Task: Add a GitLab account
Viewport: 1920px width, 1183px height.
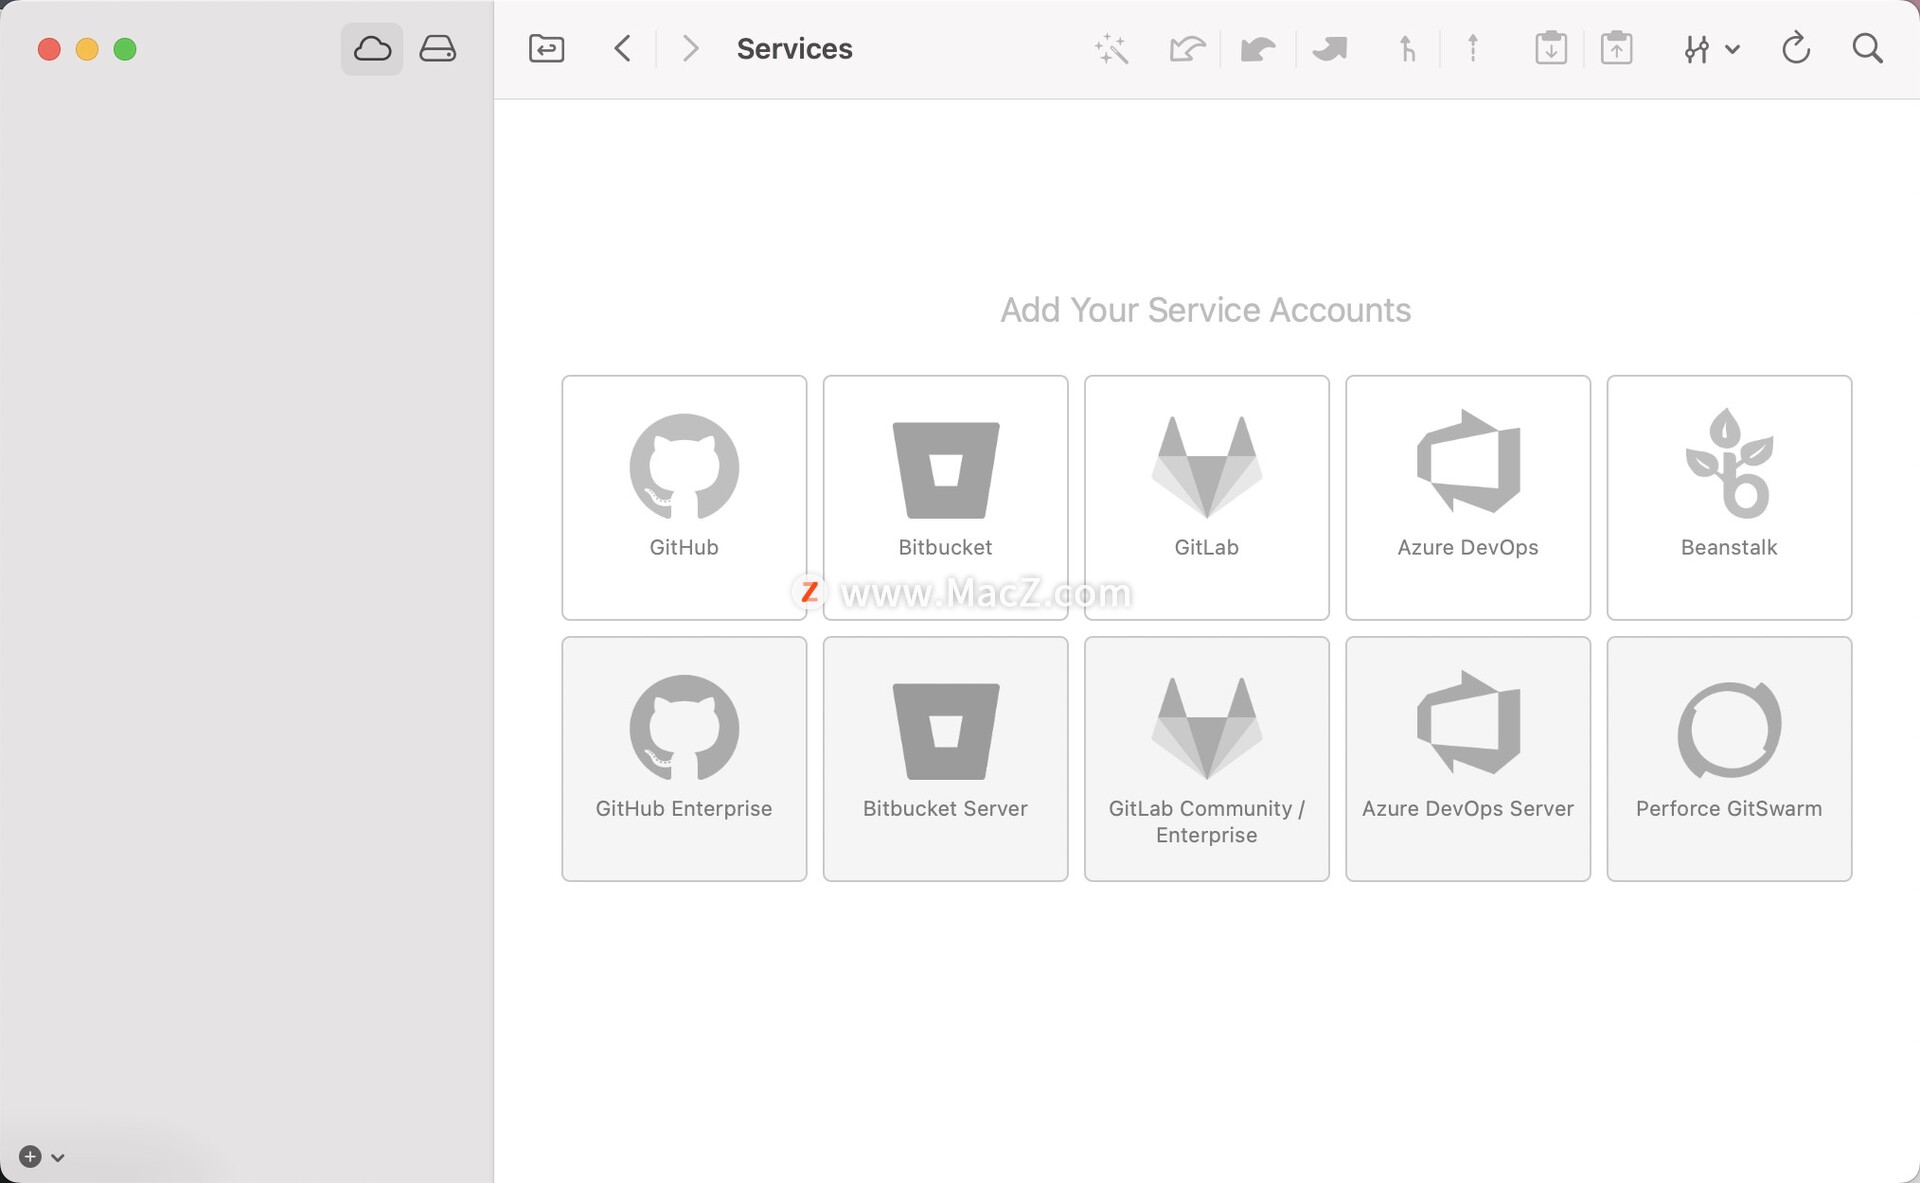Action: pos(1206,497)
